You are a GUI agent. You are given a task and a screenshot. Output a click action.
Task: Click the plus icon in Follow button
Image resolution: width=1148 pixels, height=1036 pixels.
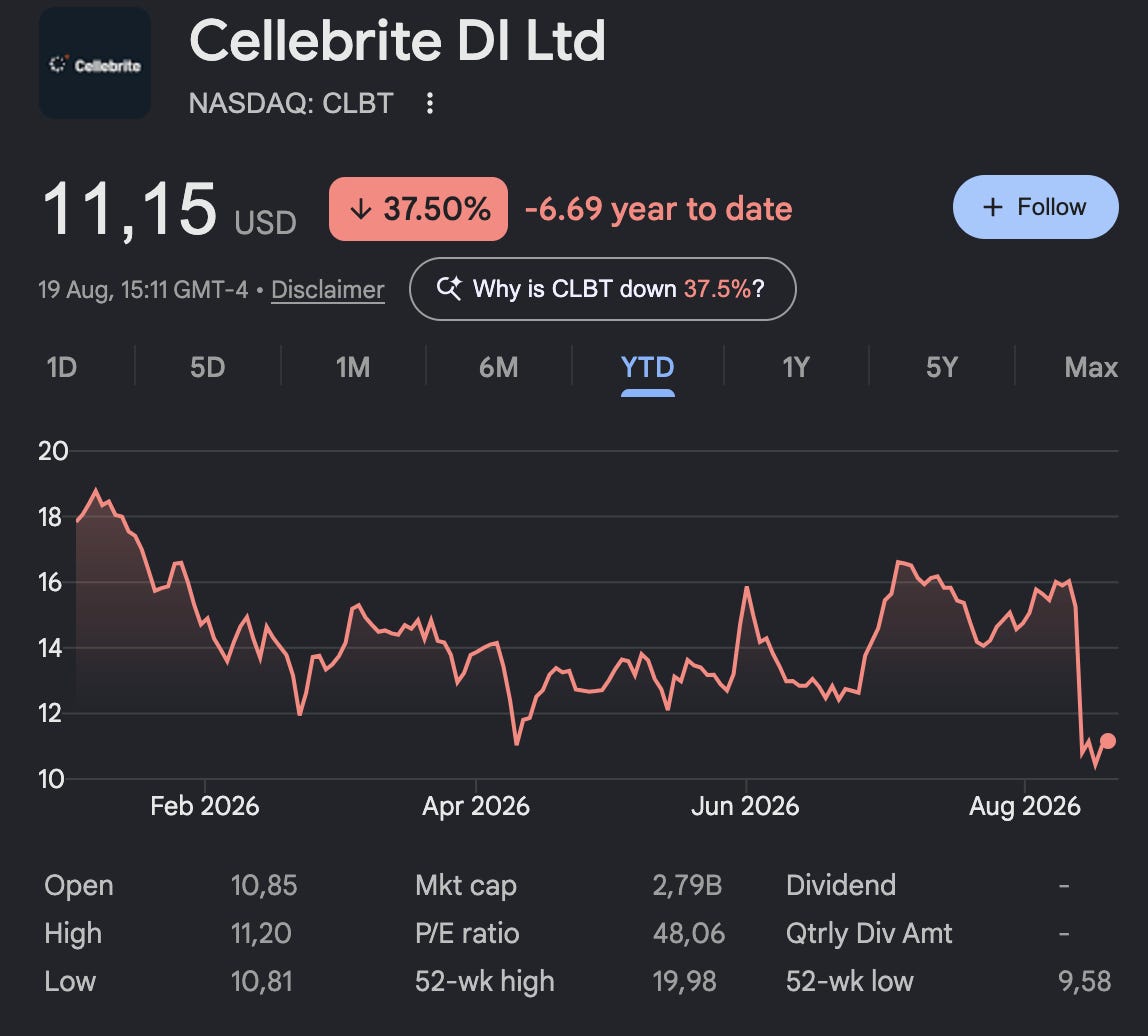coord(993,207)
